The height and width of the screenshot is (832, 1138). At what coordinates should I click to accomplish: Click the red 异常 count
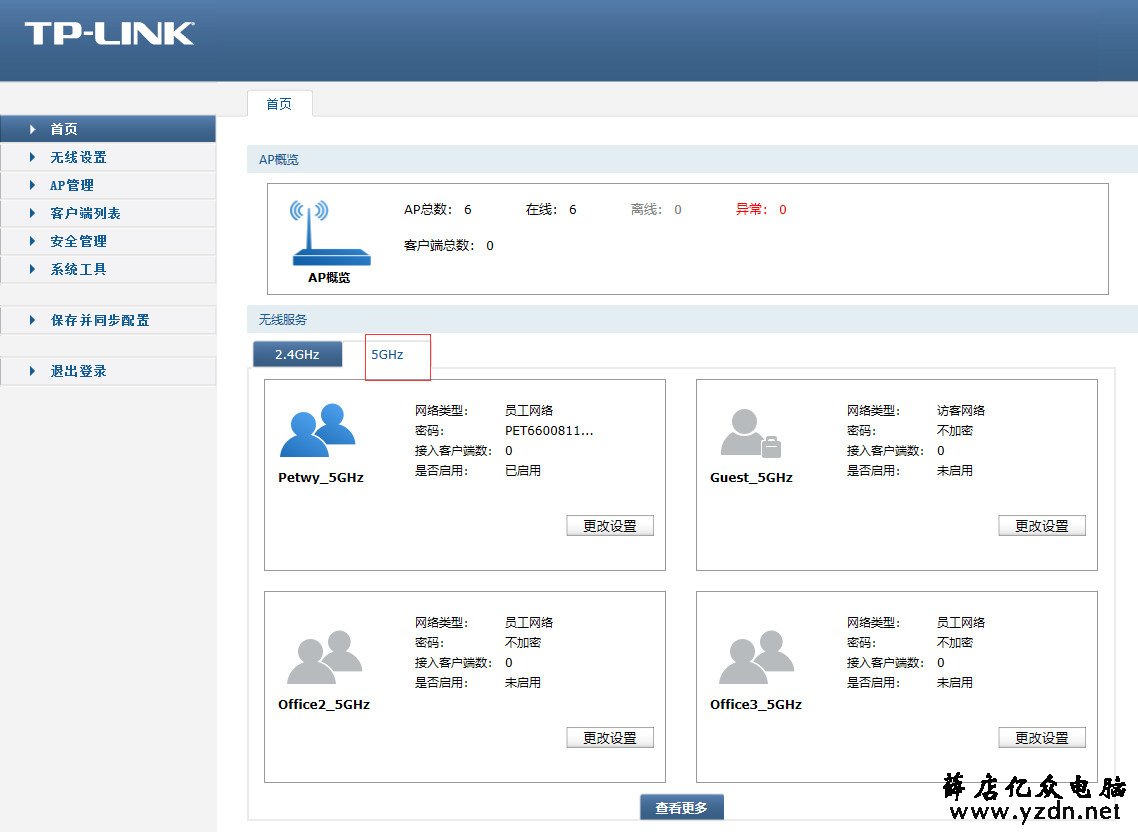pyautogui.click(x=783, y=209)
